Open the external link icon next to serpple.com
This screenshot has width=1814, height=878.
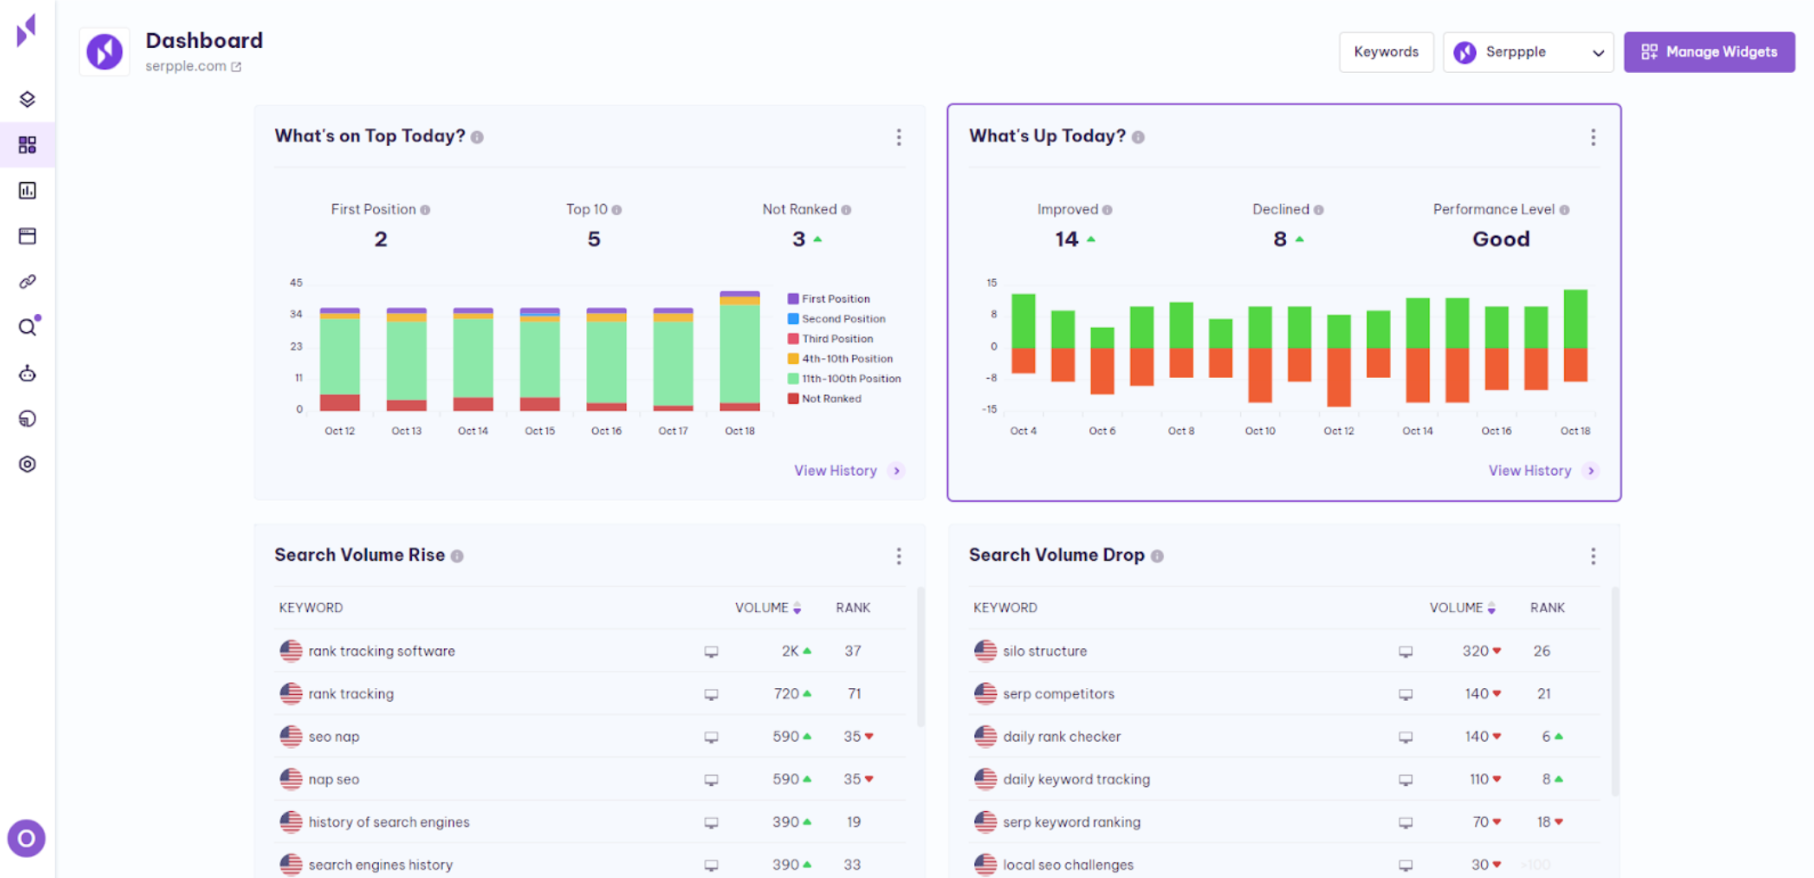(x=237, y=67)
